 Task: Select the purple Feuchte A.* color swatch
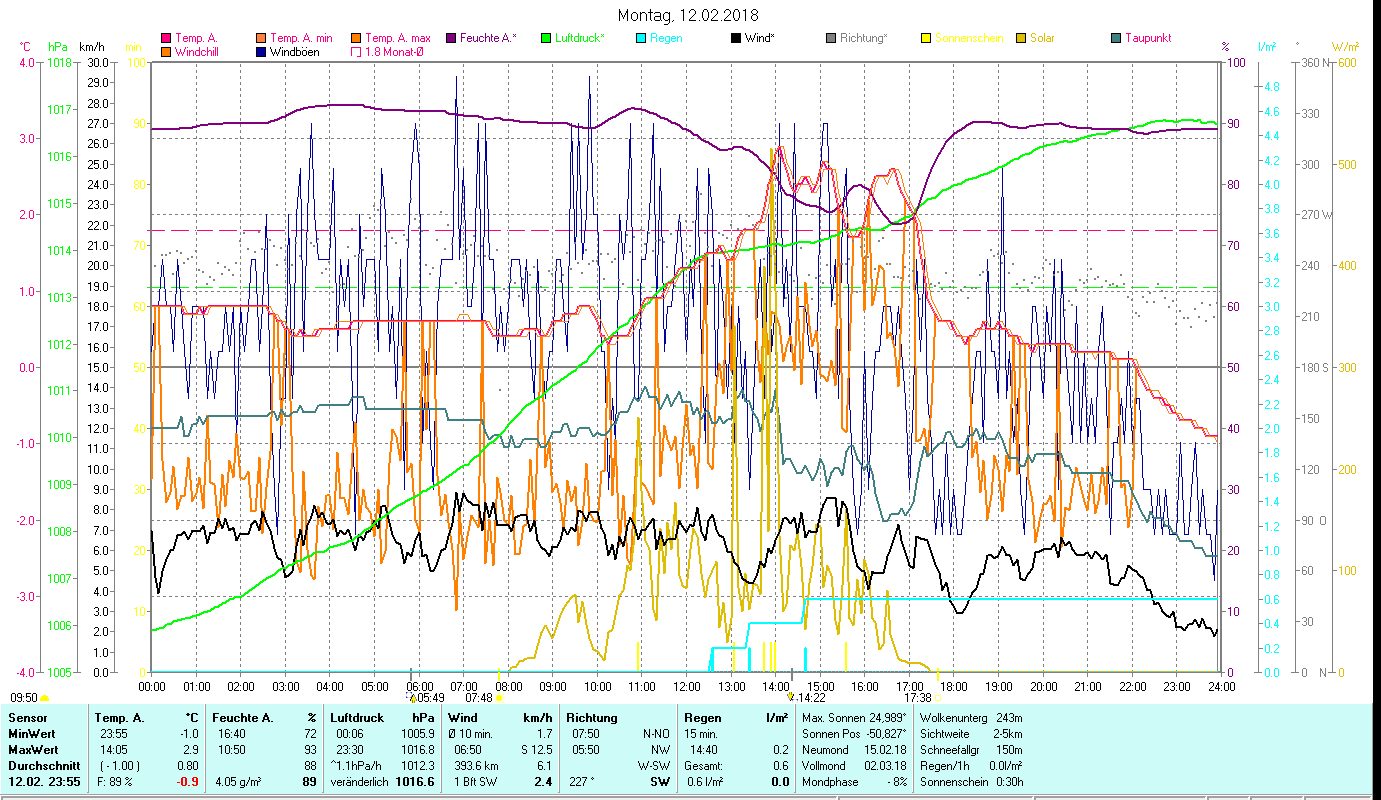[x=449, y=39]
